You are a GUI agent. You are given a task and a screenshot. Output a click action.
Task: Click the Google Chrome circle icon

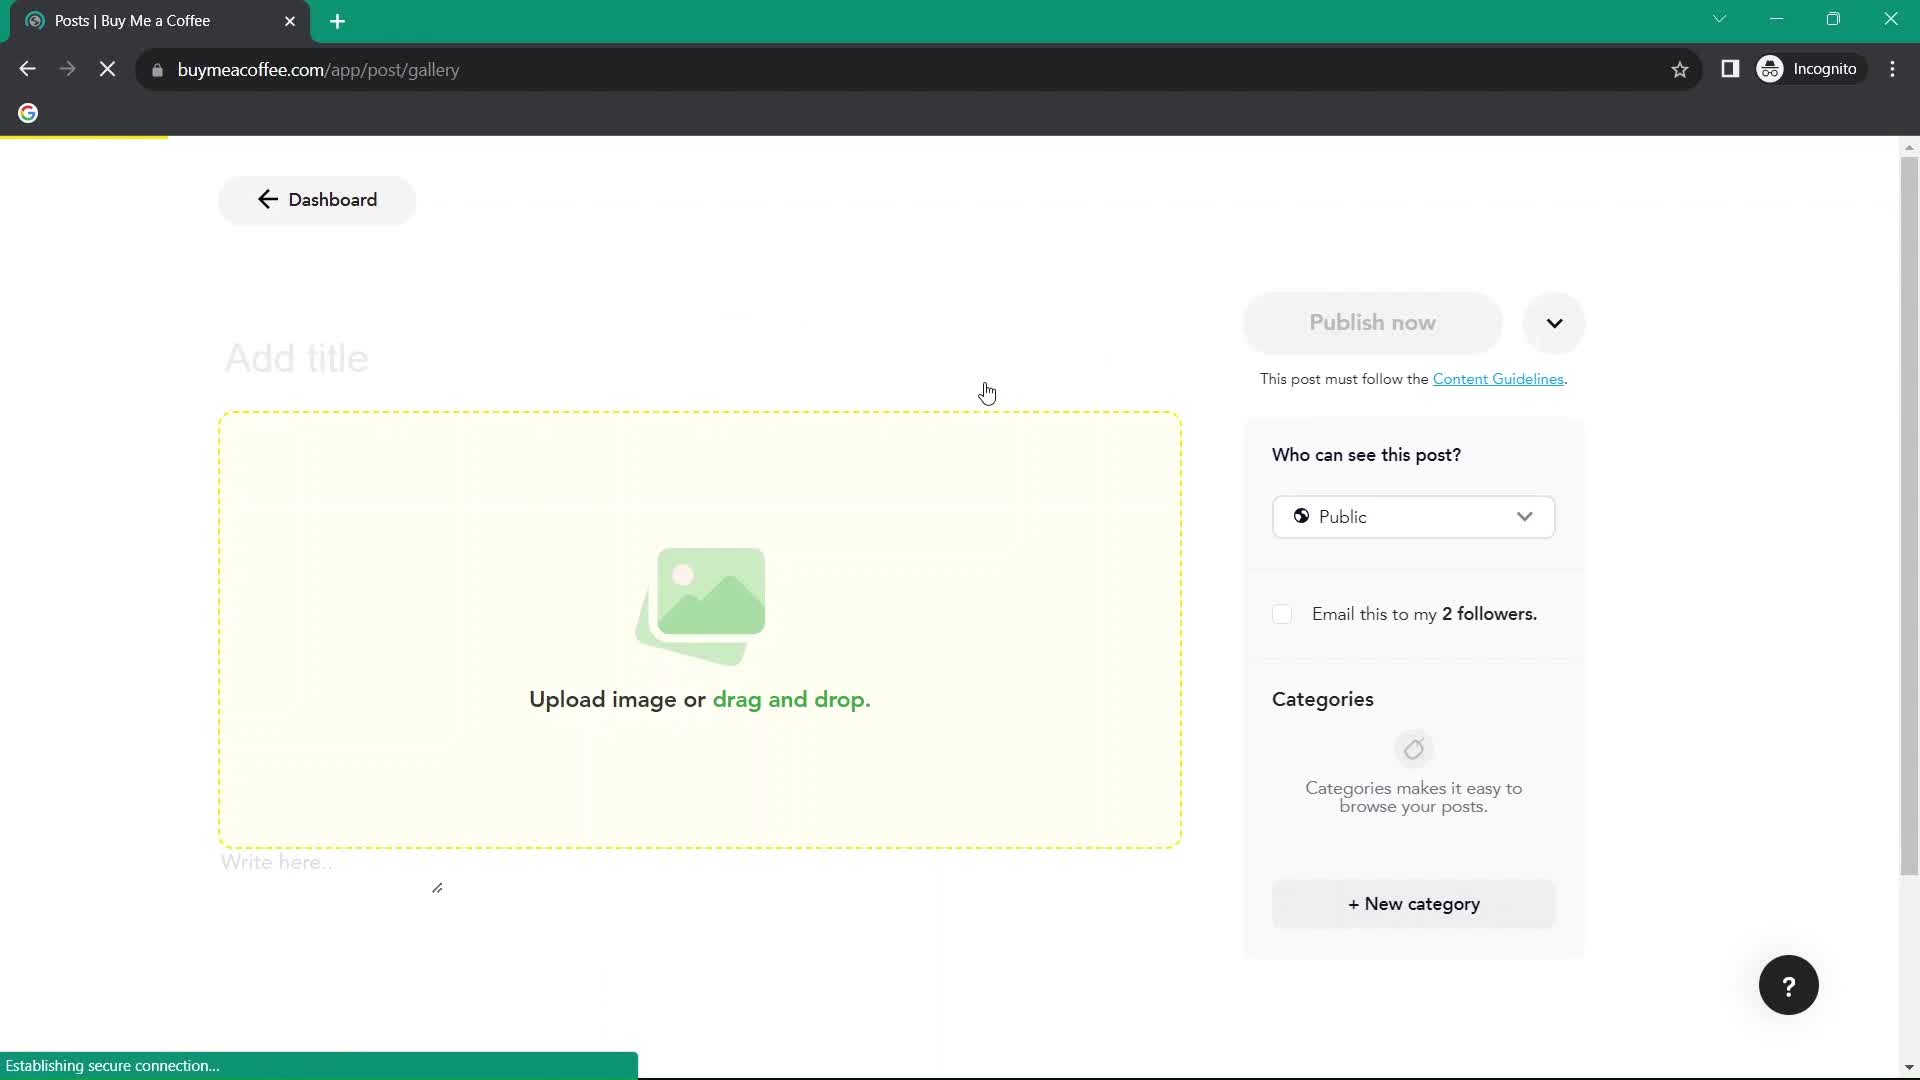(x=28, y=113)
